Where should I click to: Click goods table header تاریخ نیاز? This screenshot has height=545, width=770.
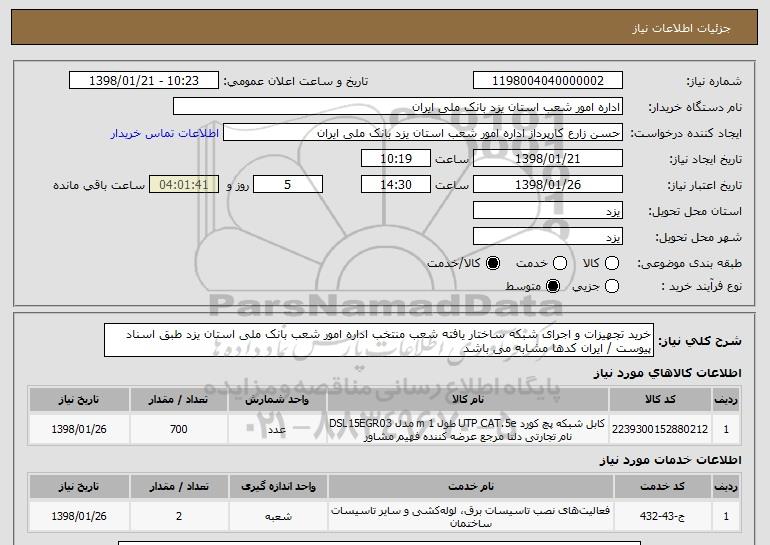pyautogui.click(x=79, y=400)
